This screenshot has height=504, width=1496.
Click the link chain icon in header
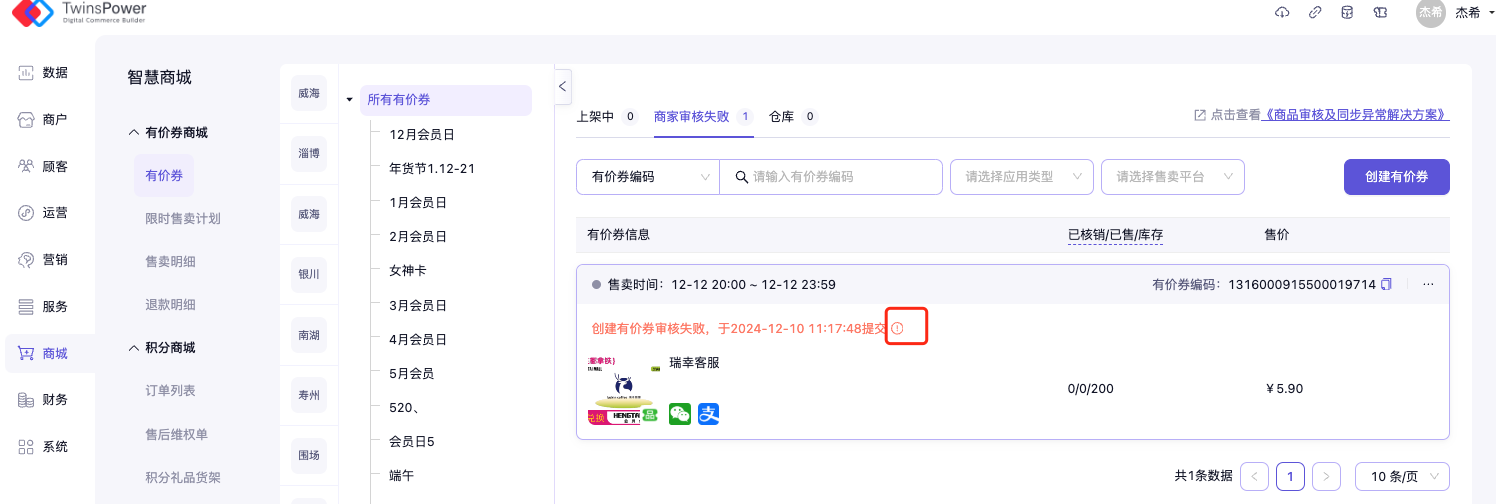point(1315,12)
